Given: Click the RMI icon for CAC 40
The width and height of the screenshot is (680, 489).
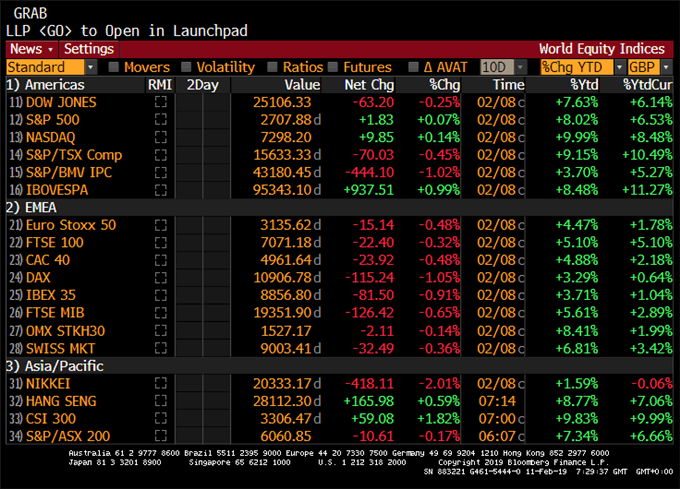Looking at the screenshot, I should pos(160,260).
